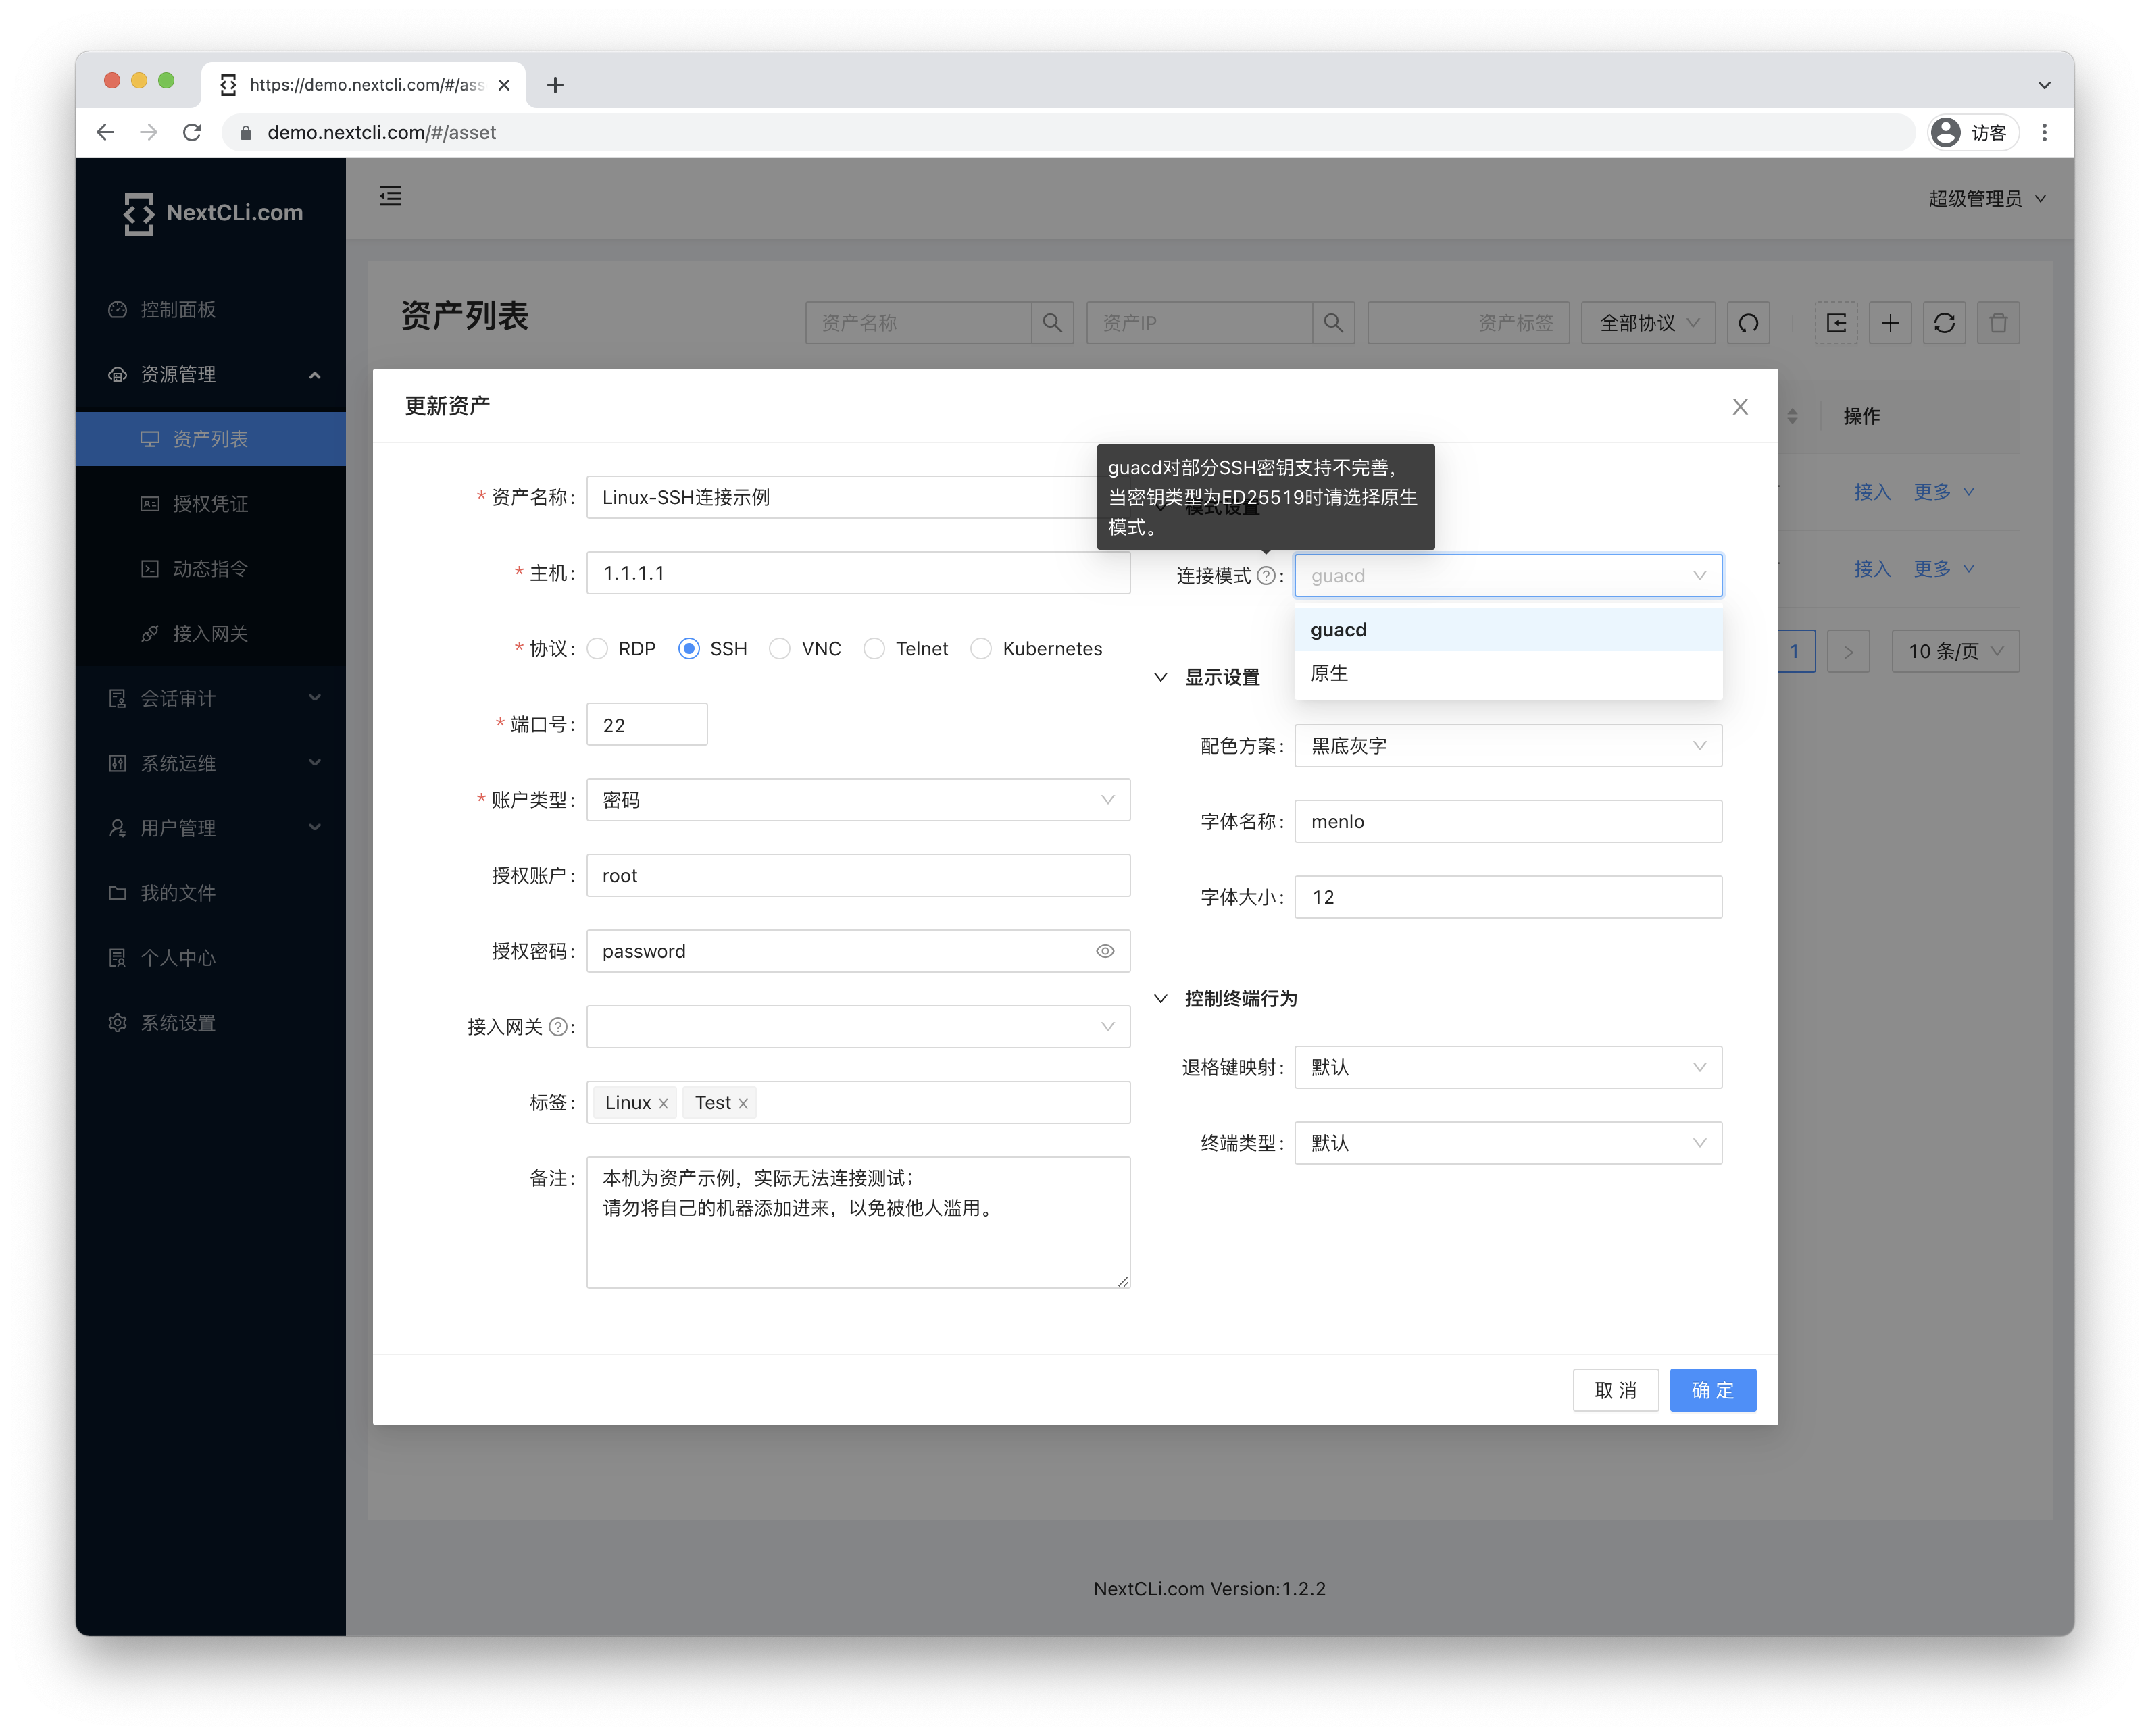Open the 退格键映射 dropdown
This screenshot has height=1736, width=2150.
[x=1508, y=1067]
